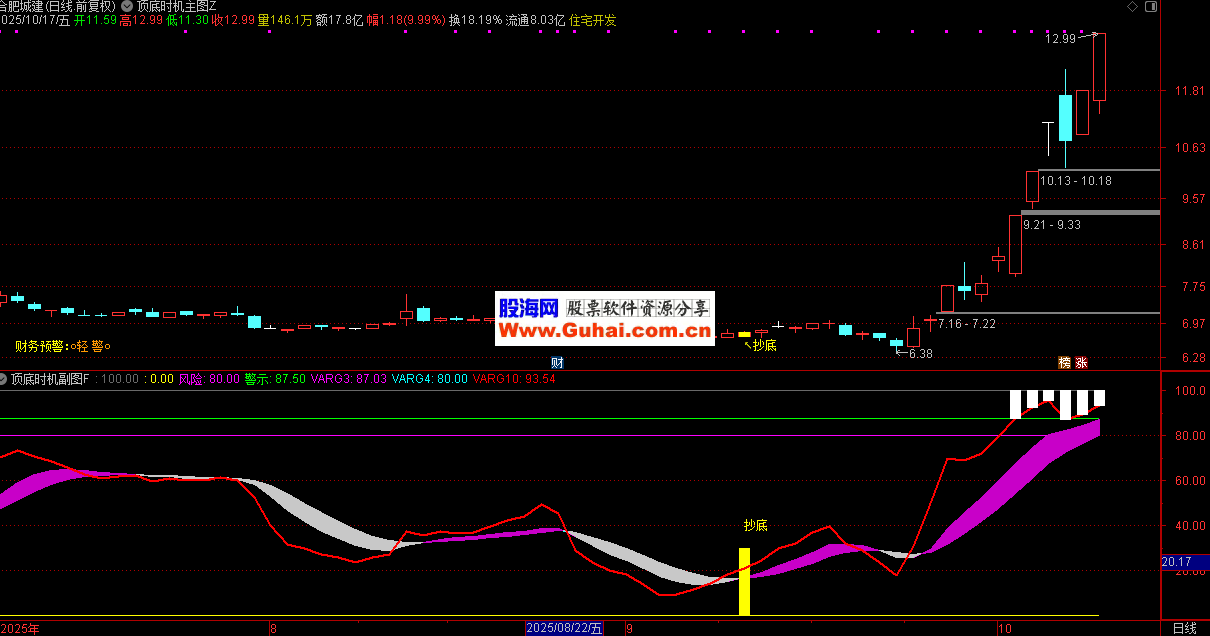Click the 住宅开发 sector link
The height and width of the screenshot is (636, 1210).
(x=593, y=20)
